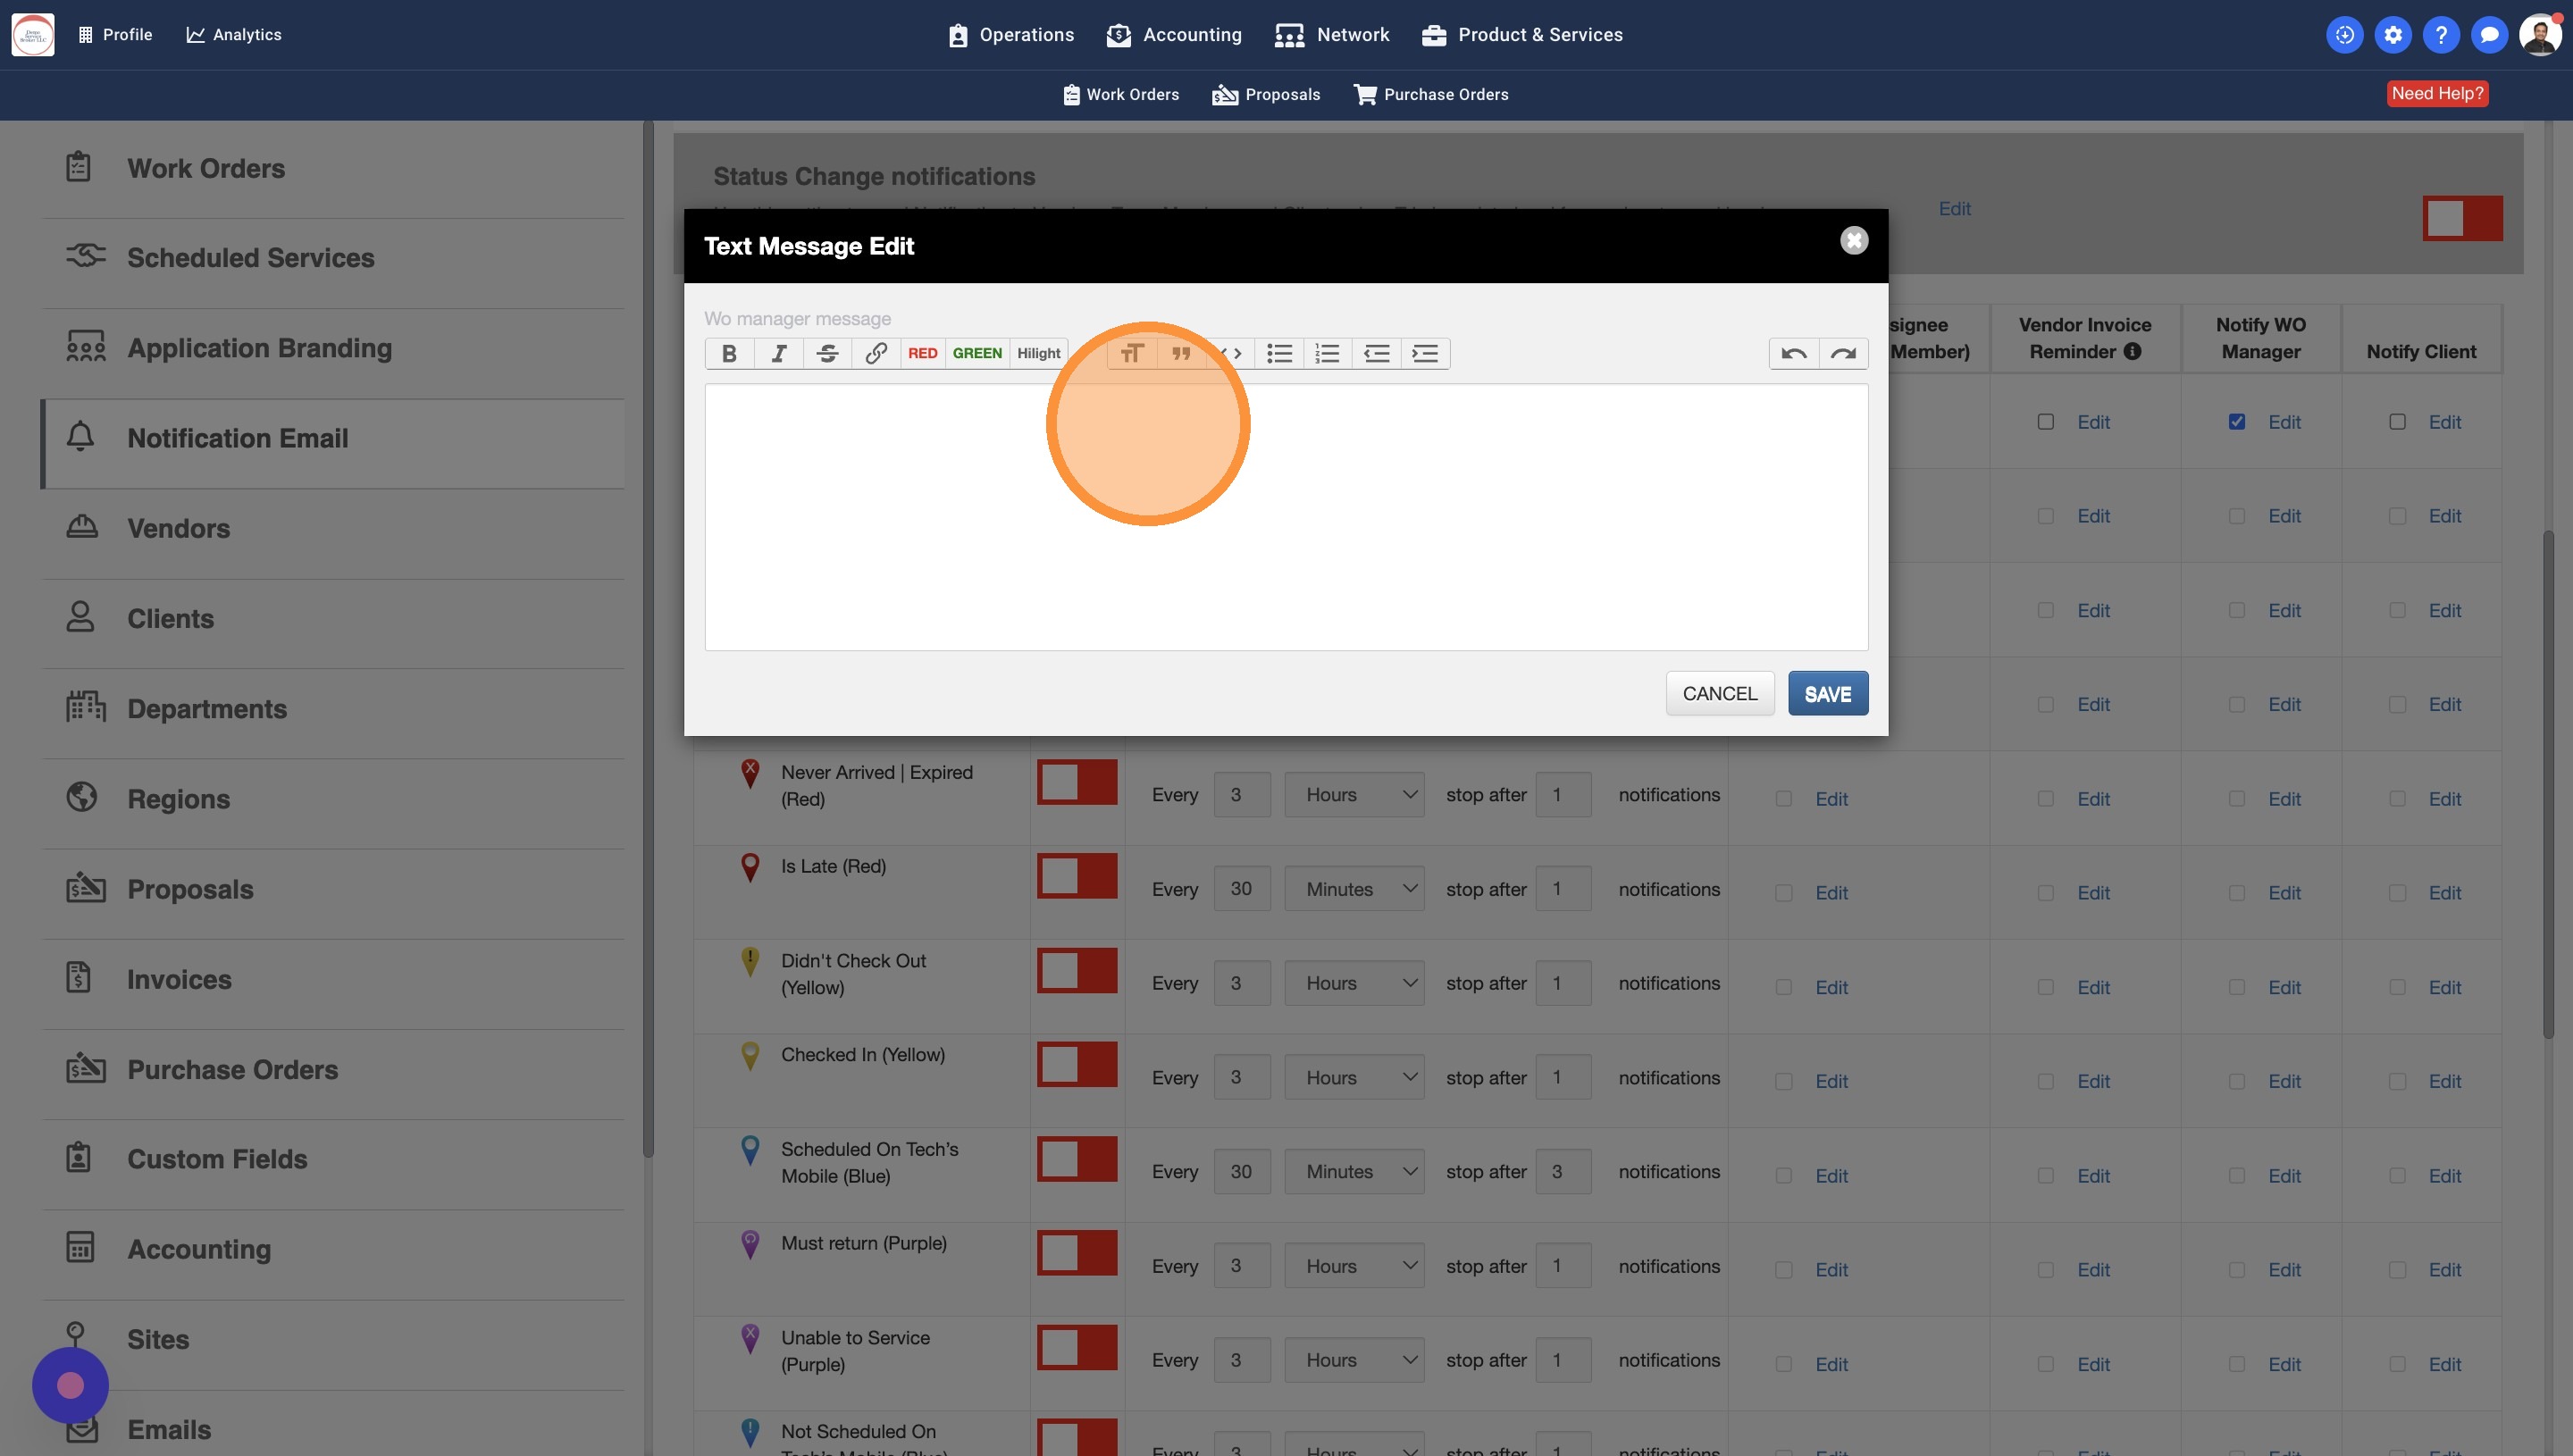Save the text message edit

1827,694
